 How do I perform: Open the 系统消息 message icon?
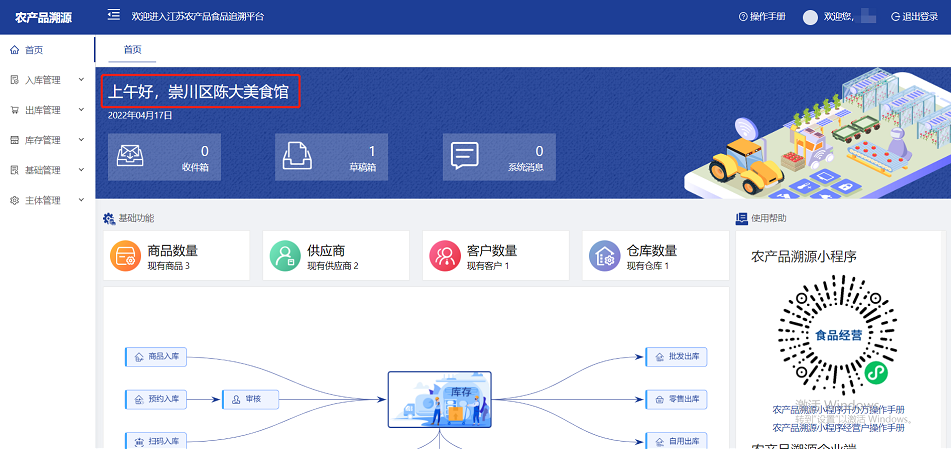pyautogui.click(x=465, y=157)
